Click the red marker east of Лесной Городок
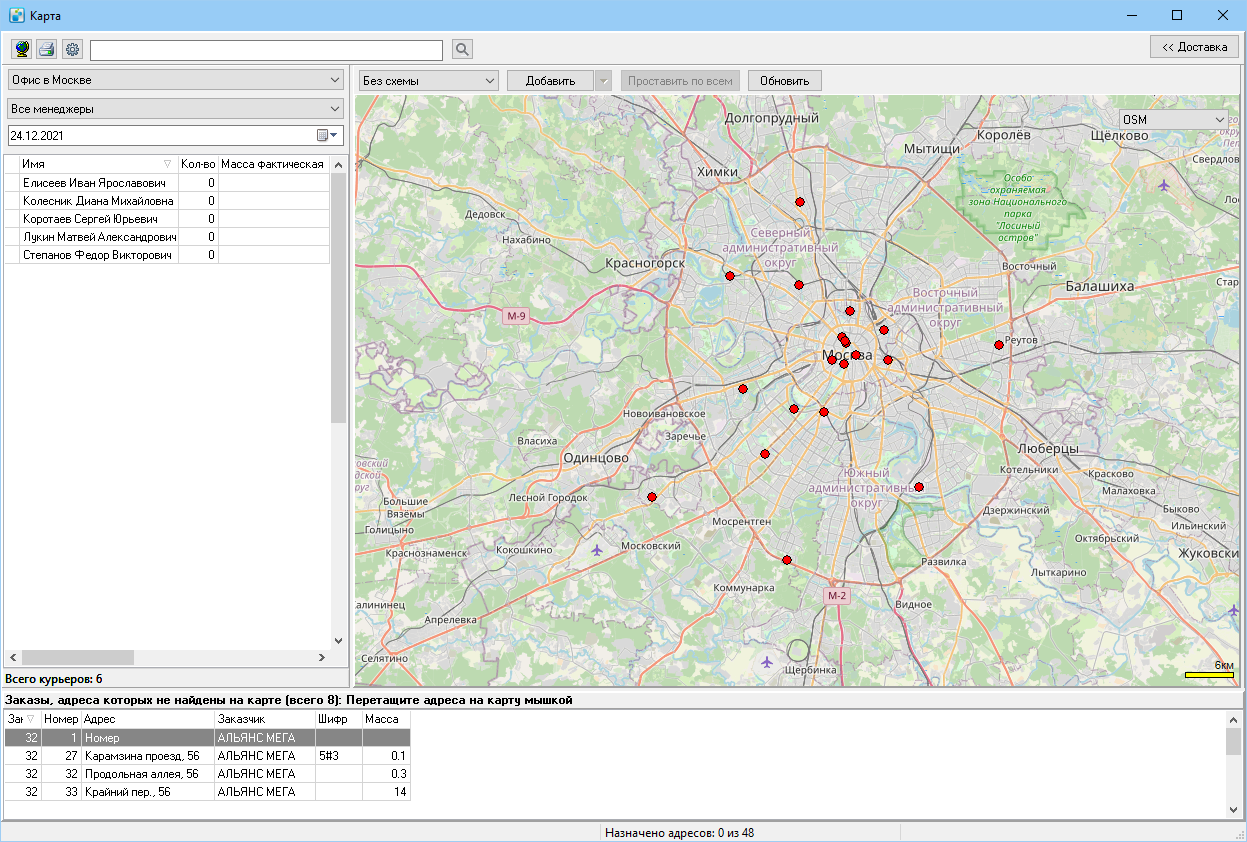Screen dimensions: 1247x842 pos(652,497)
